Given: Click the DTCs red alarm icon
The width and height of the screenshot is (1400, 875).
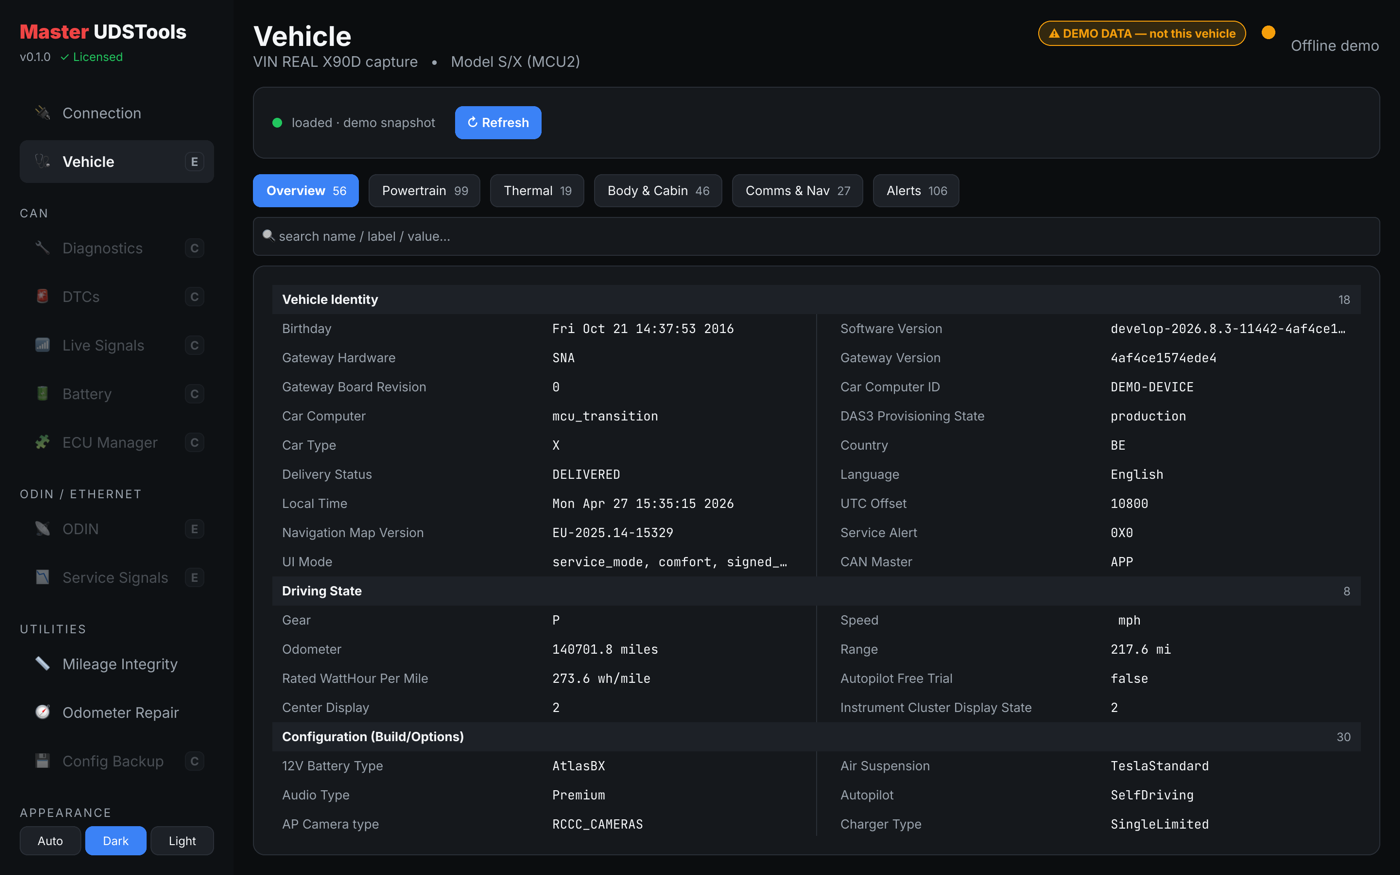Looking at the screenshot, I should [42, 296].
